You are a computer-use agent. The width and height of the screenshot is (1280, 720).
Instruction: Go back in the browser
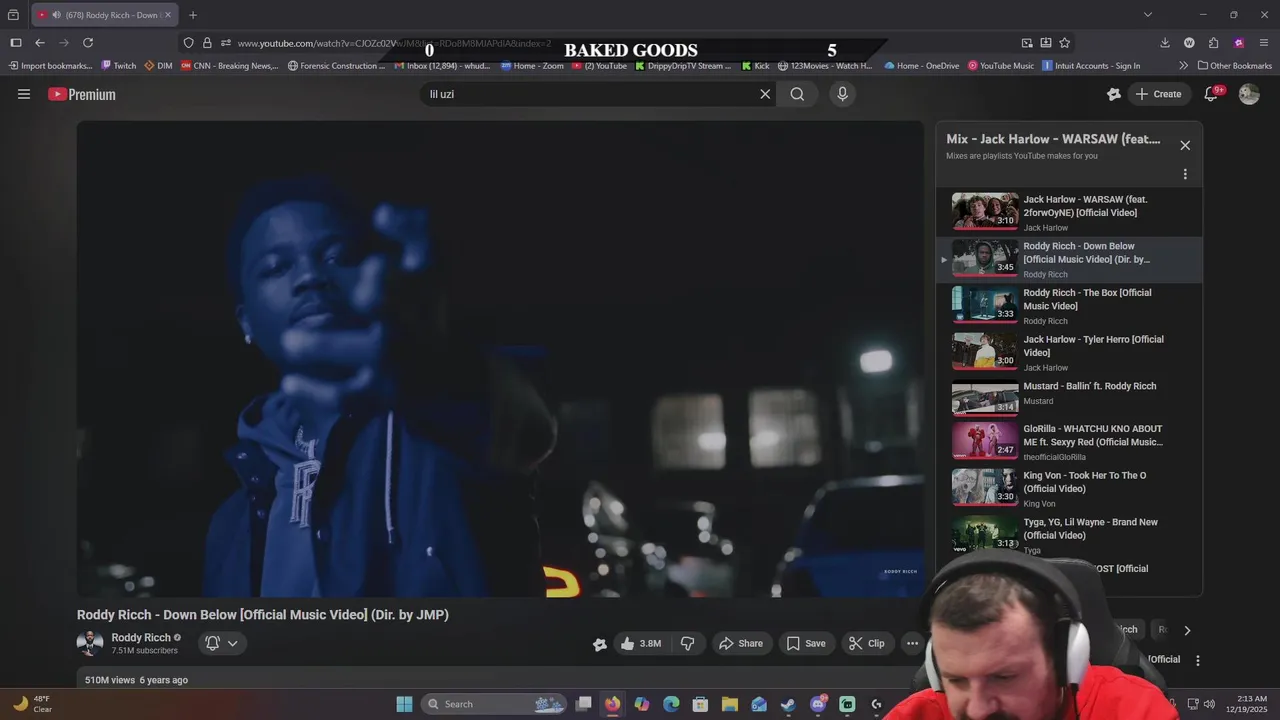point(40,43)
